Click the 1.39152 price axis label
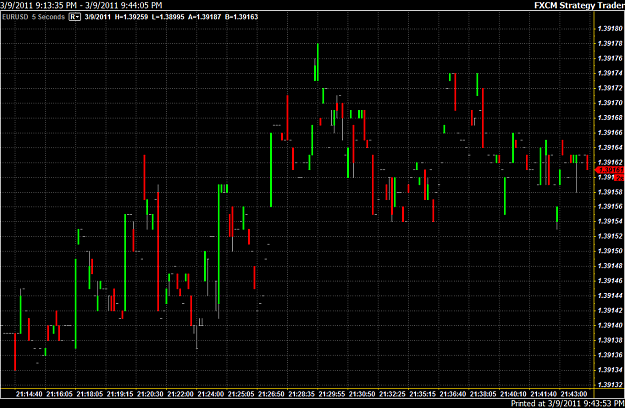Screen dimensions: 625x408 click(x=610, y=236)
